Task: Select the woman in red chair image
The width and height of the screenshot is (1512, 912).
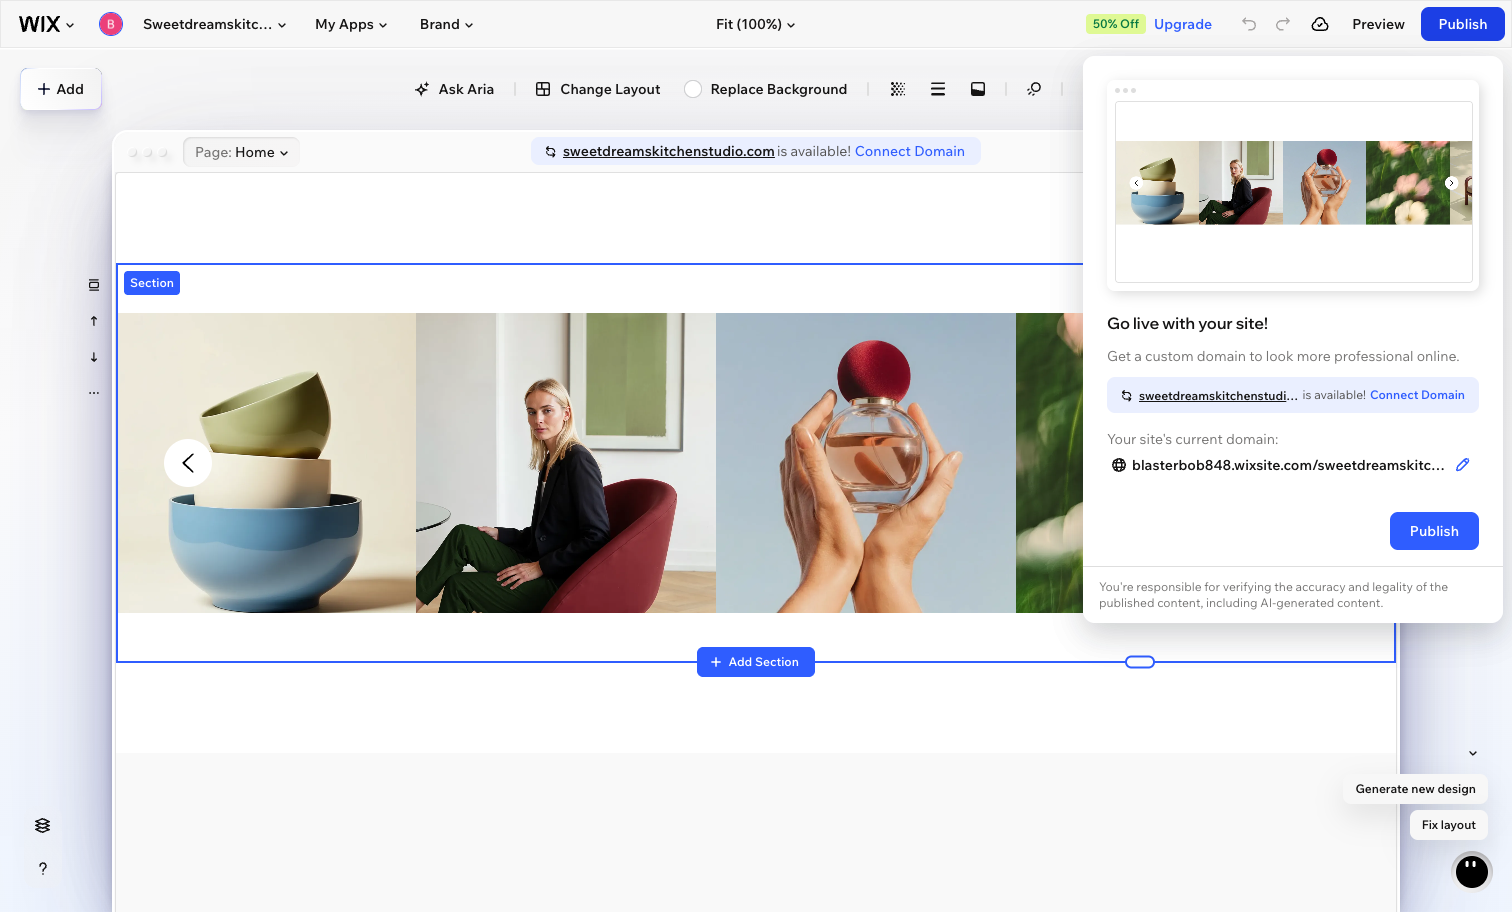Action: (566, 463)
